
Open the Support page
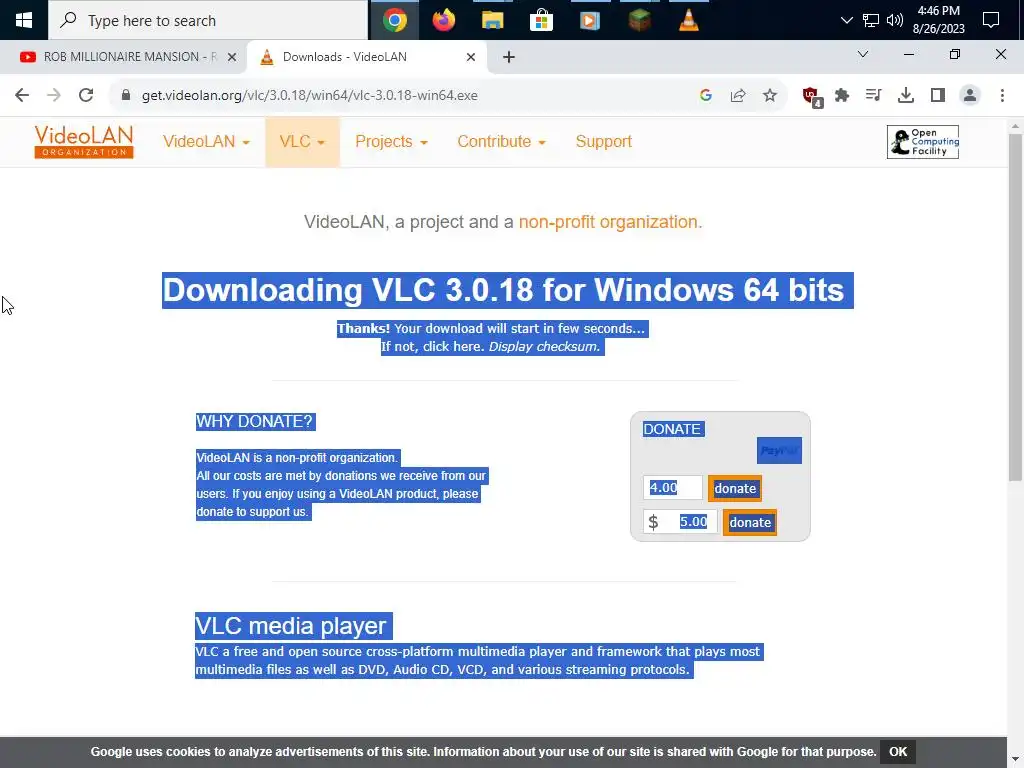[x=603, y=142]
